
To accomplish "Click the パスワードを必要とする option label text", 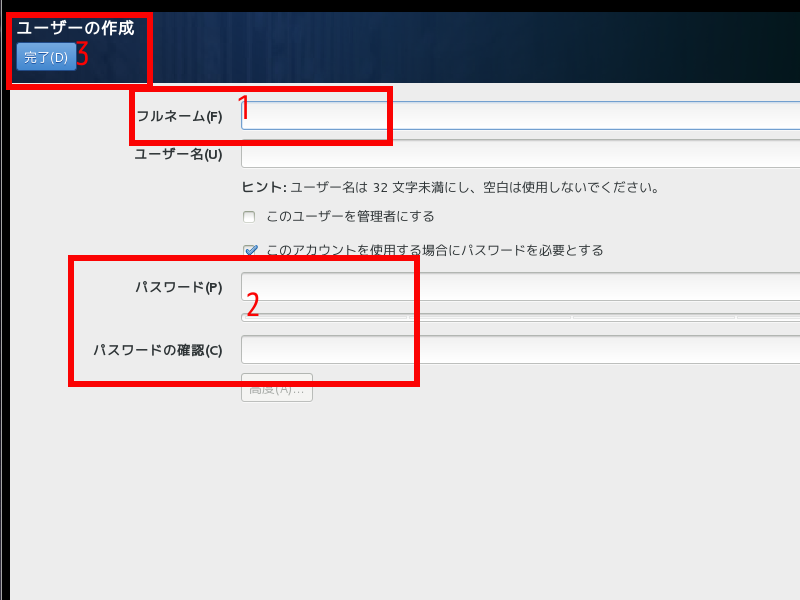I will click(435, 251).
